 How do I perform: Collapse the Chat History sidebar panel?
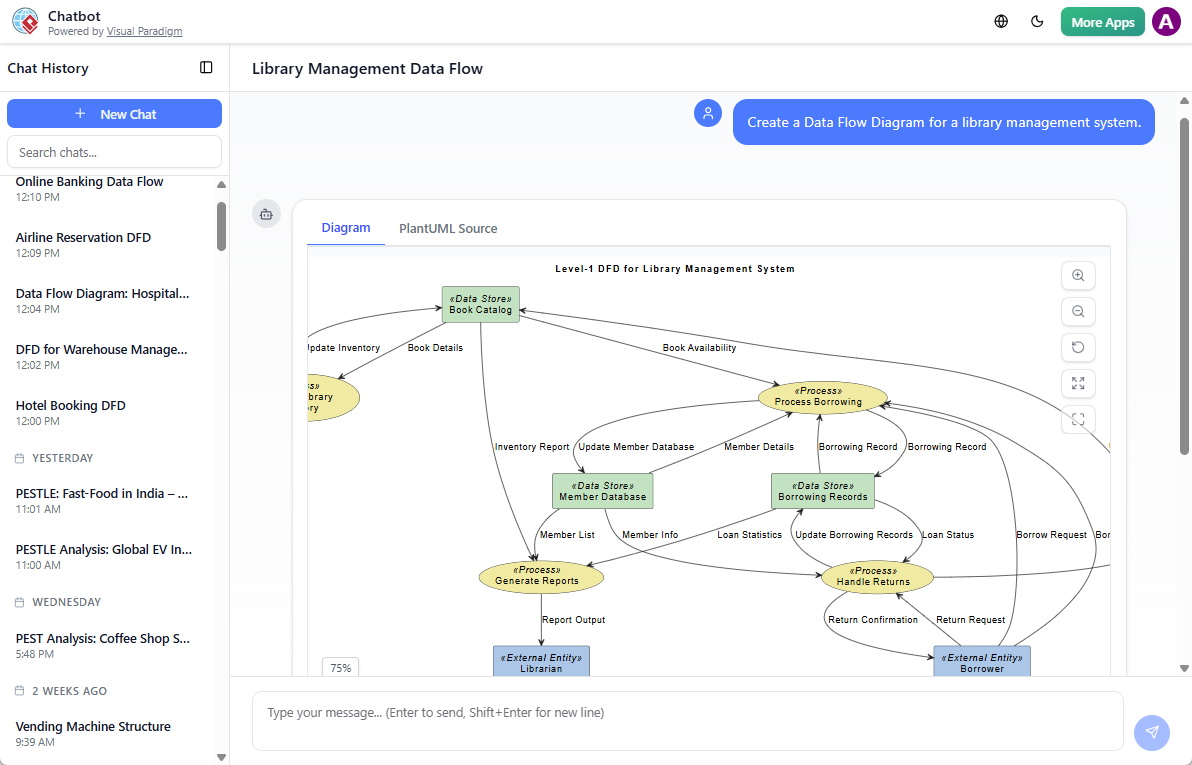(x=206, y=68)
